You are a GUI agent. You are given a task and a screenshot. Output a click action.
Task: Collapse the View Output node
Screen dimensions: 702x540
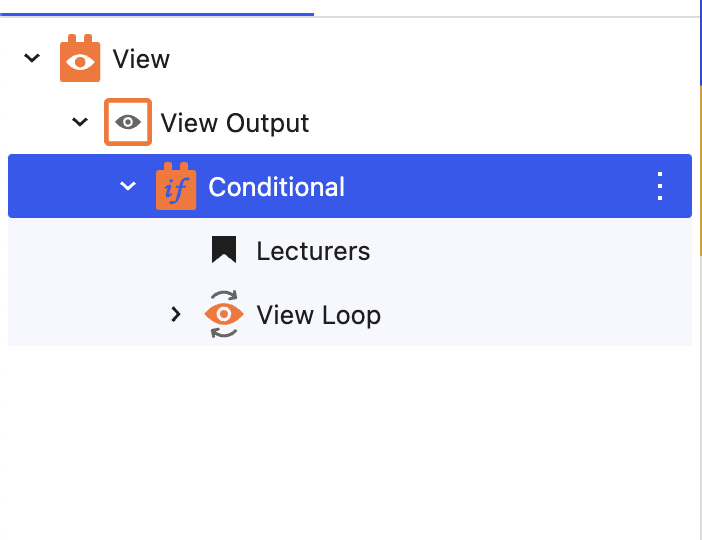(x=80, y=121)
